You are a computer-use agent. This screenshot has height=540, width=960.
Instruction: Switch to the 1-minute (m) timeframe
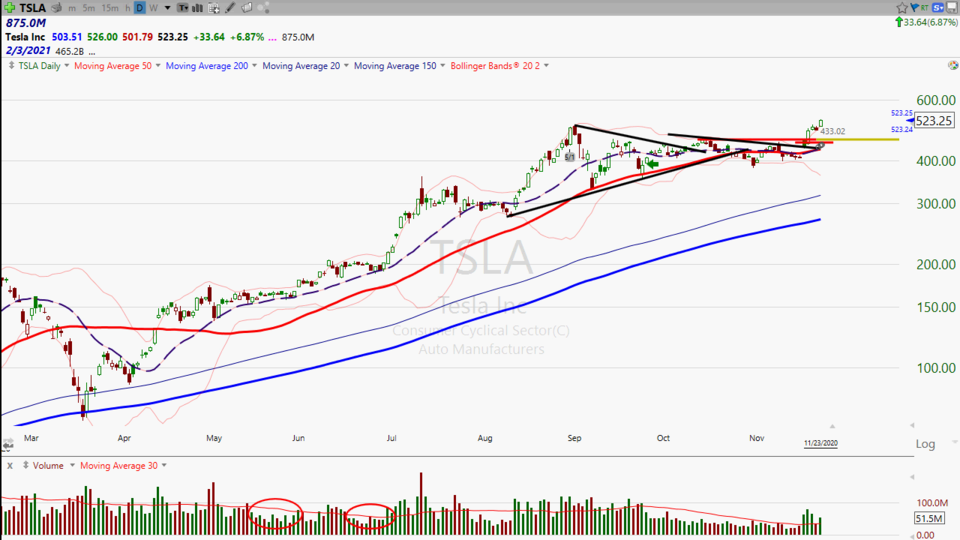coord(72,8)
